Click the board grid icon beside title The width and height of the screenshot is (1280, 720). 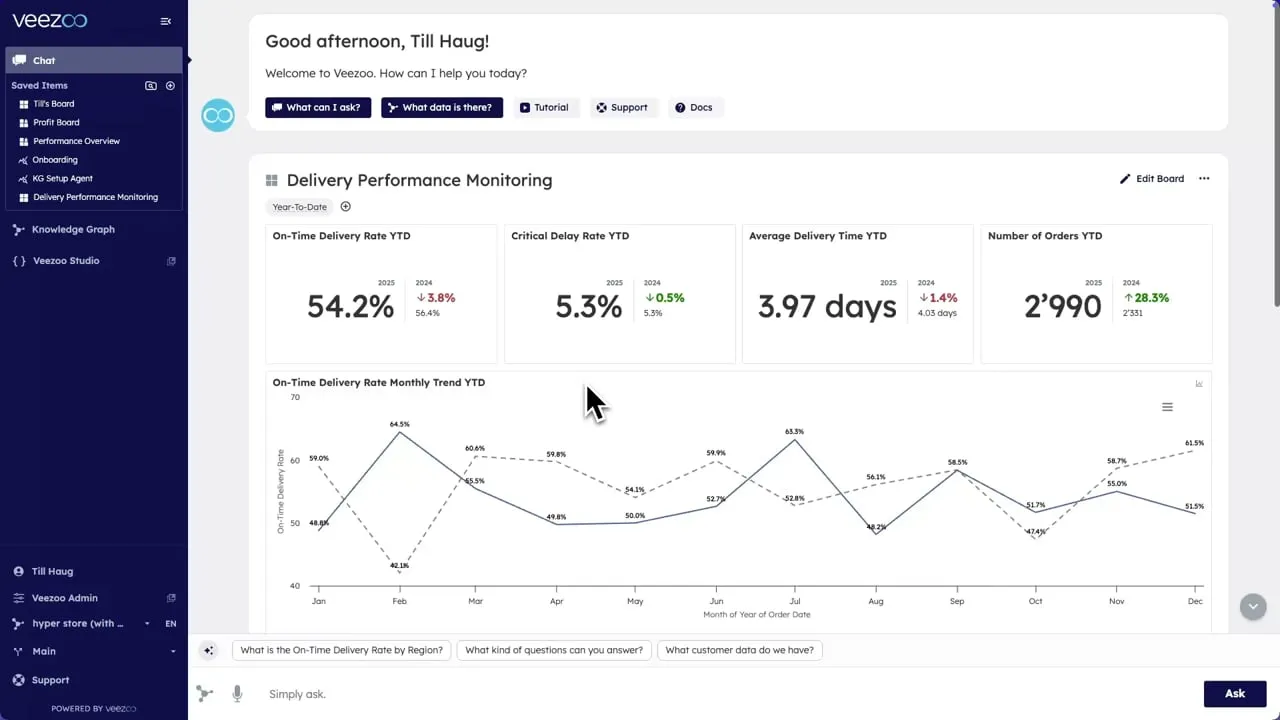pos(271,181)
